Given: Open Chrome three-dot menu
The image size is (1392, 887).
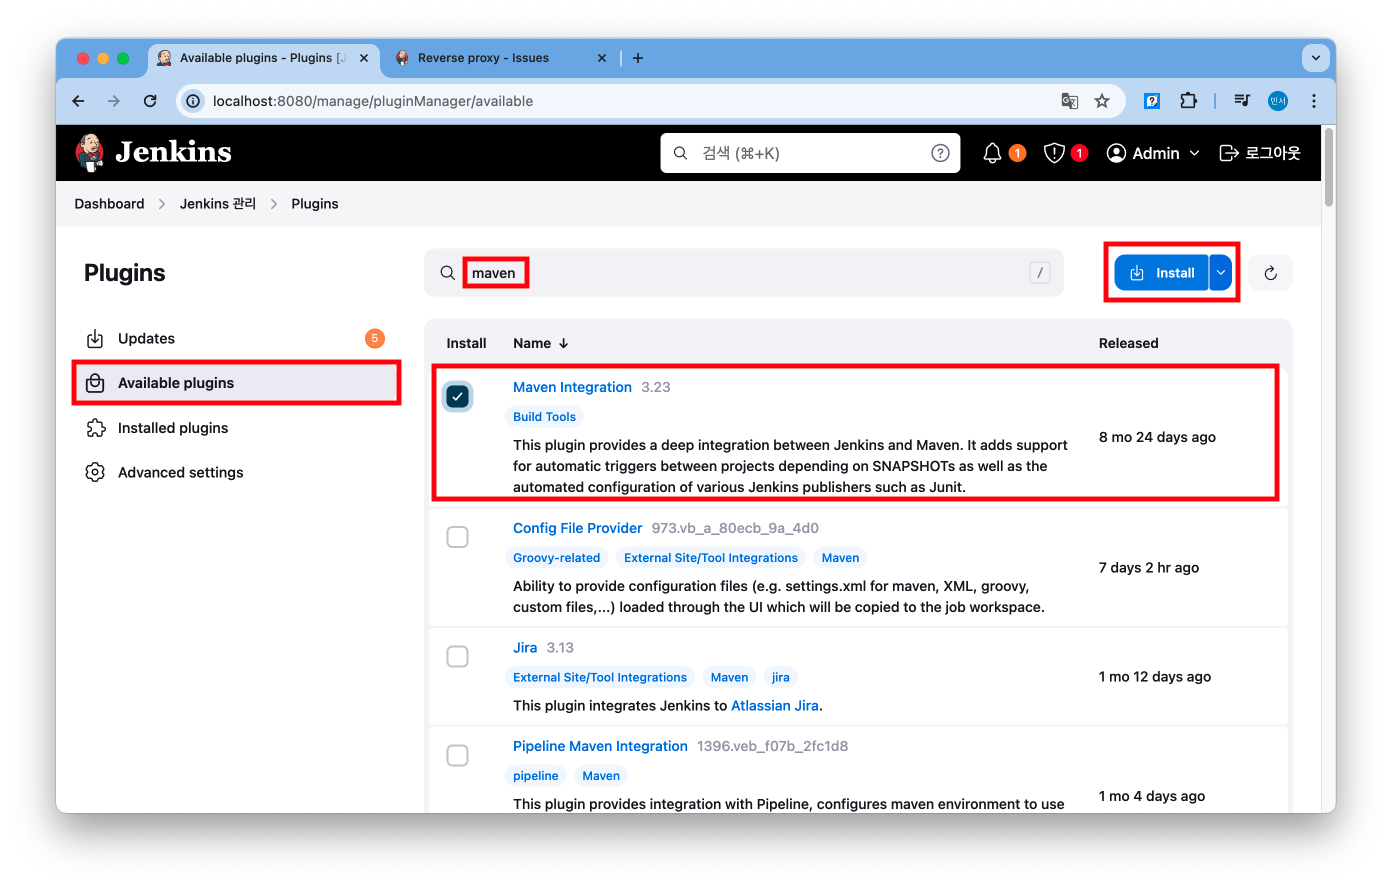Looking at the screenshot, I should [x=1314, y=101].
